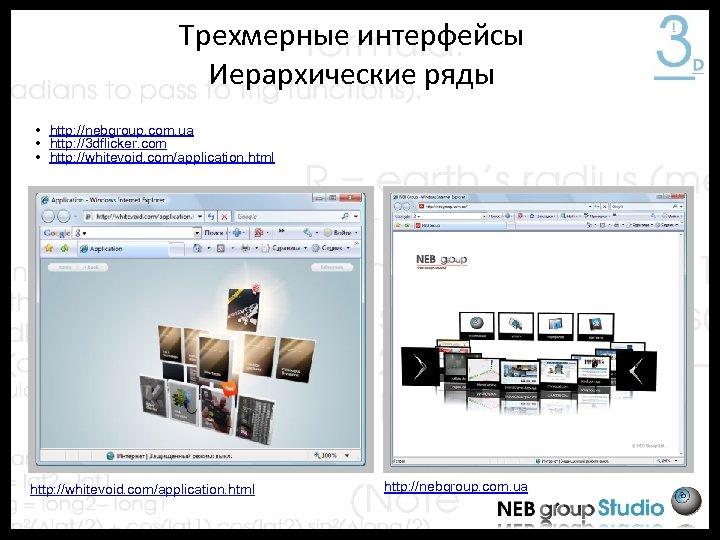Click the left black arrow tile of the NEB carousel
This screenshot has height=540, width=720.
(420, 366)
